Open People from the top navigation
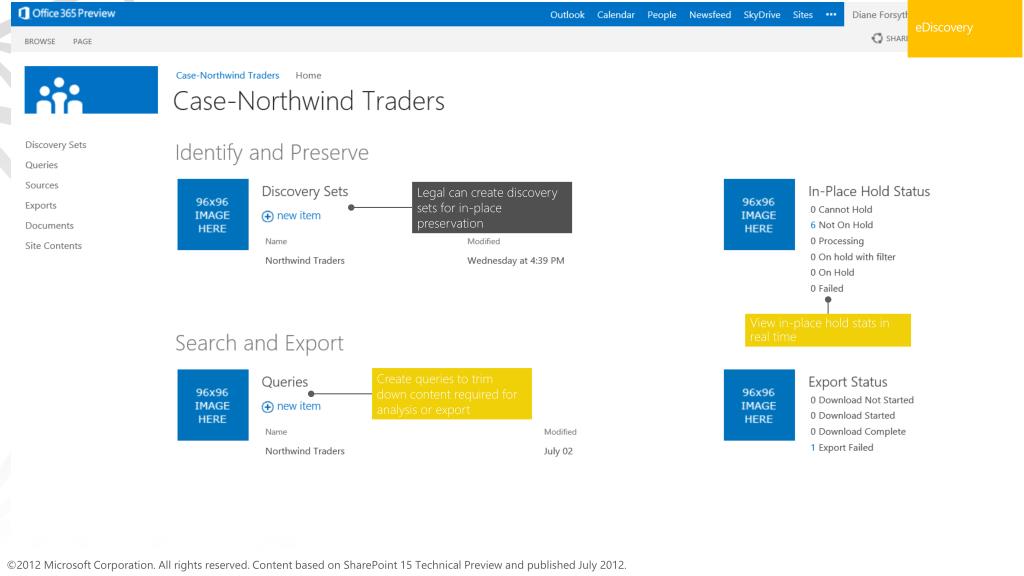 click(x=662, y=14)
